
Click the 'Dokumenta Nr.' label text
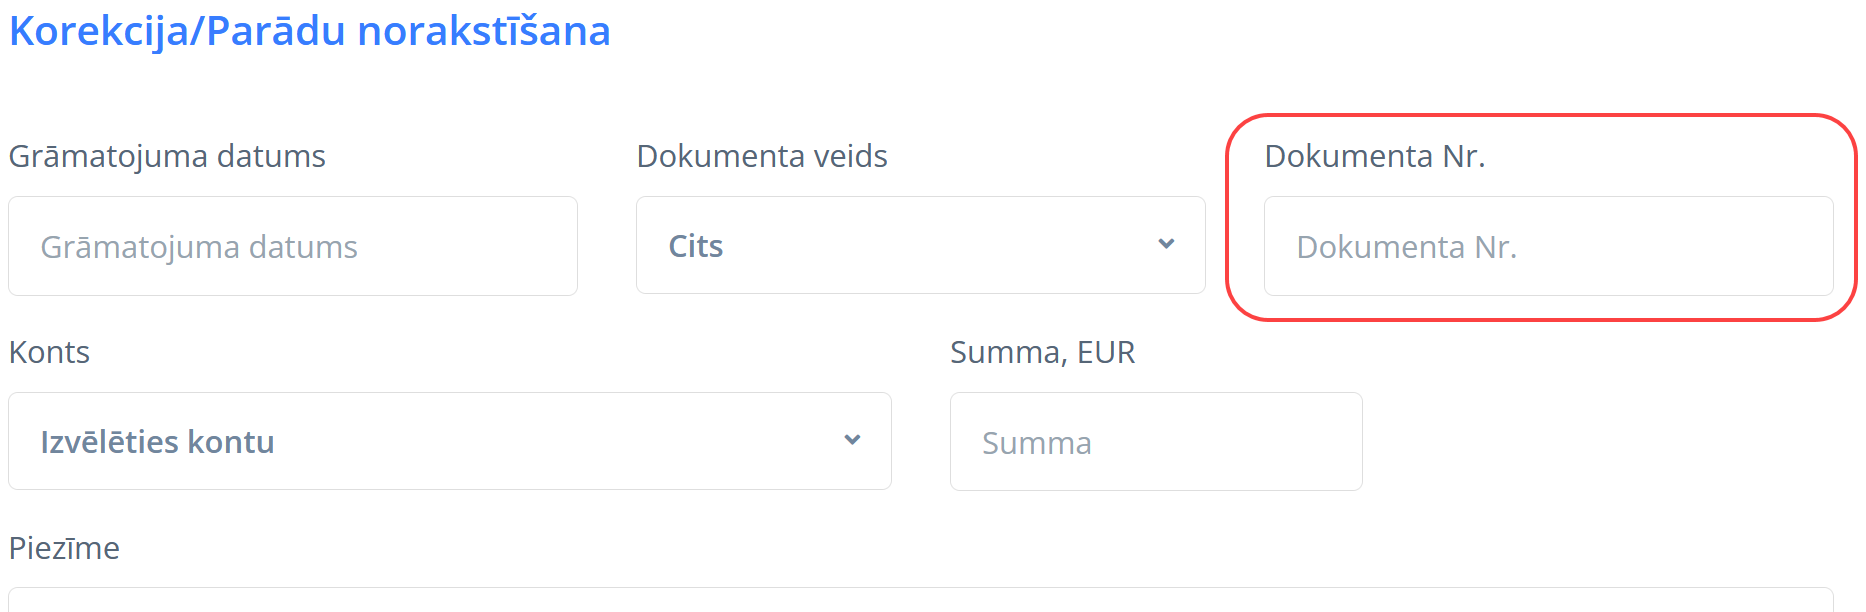click(x=1374, y=156)
